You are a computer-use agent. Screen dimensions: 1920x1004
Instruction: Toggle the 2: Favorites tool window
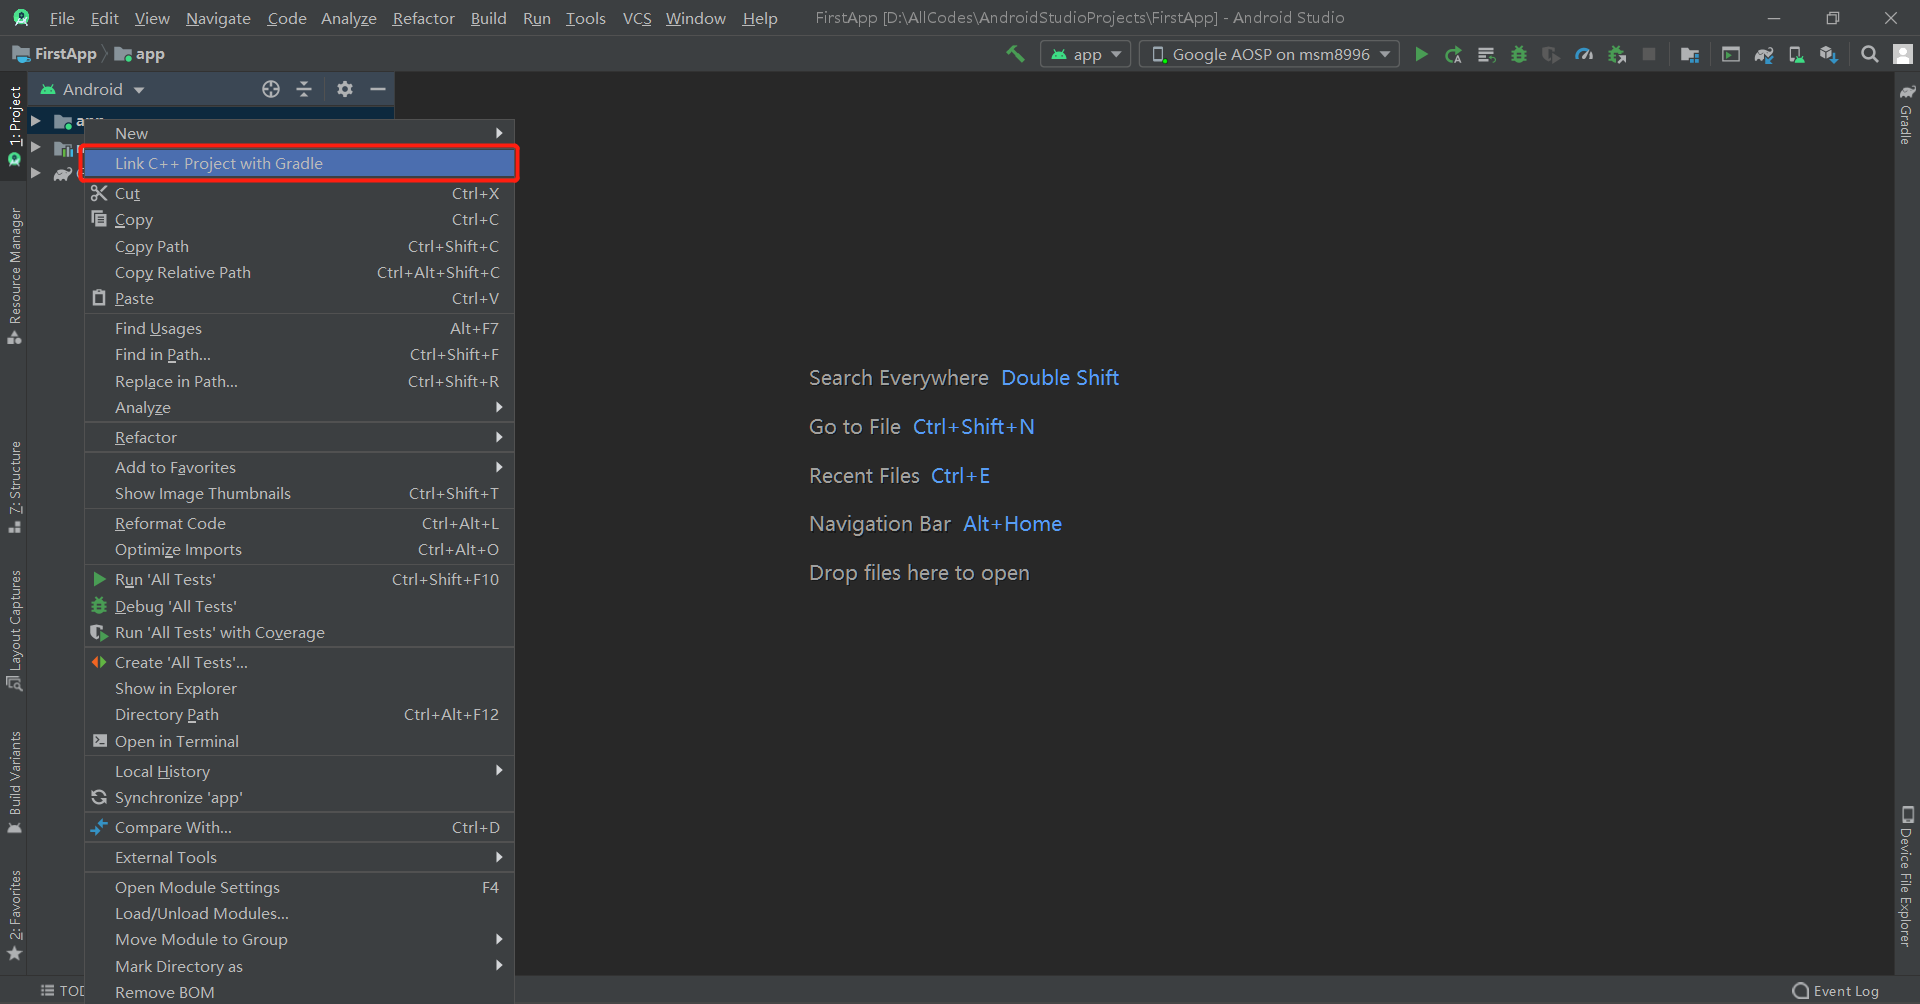14,915
